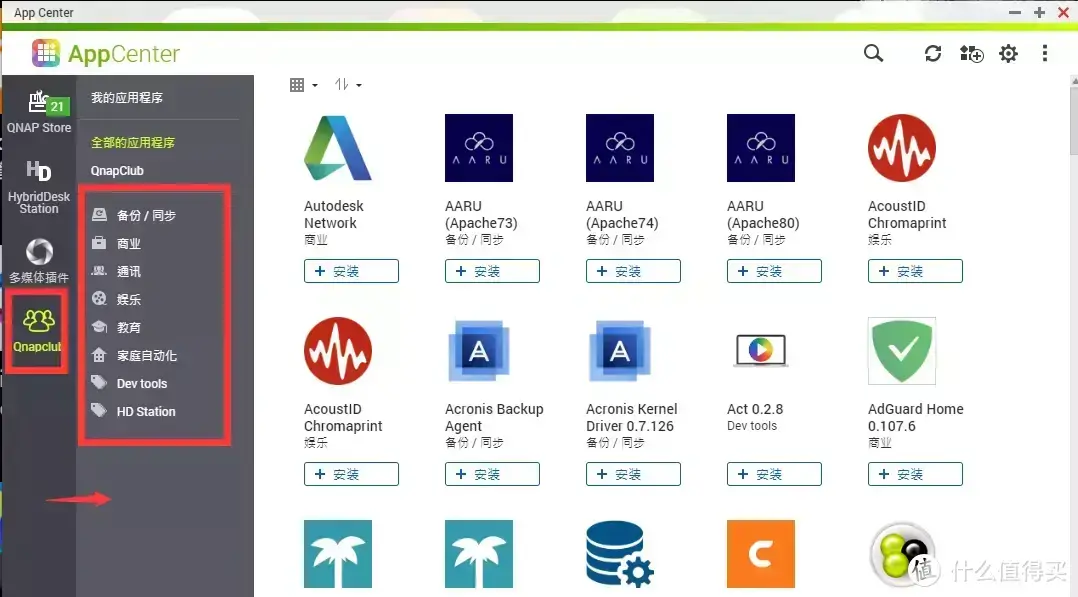This screenshot has height=597, width=1078.
Task: Install AARU (Apache80)
Action: (x=774, y=271)
